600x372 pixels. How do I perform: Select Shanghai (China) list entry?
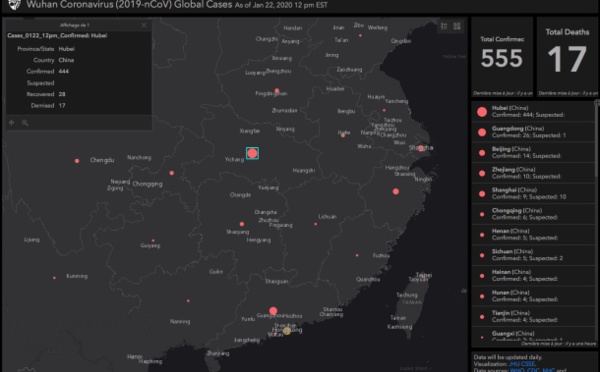click(533, 193)
